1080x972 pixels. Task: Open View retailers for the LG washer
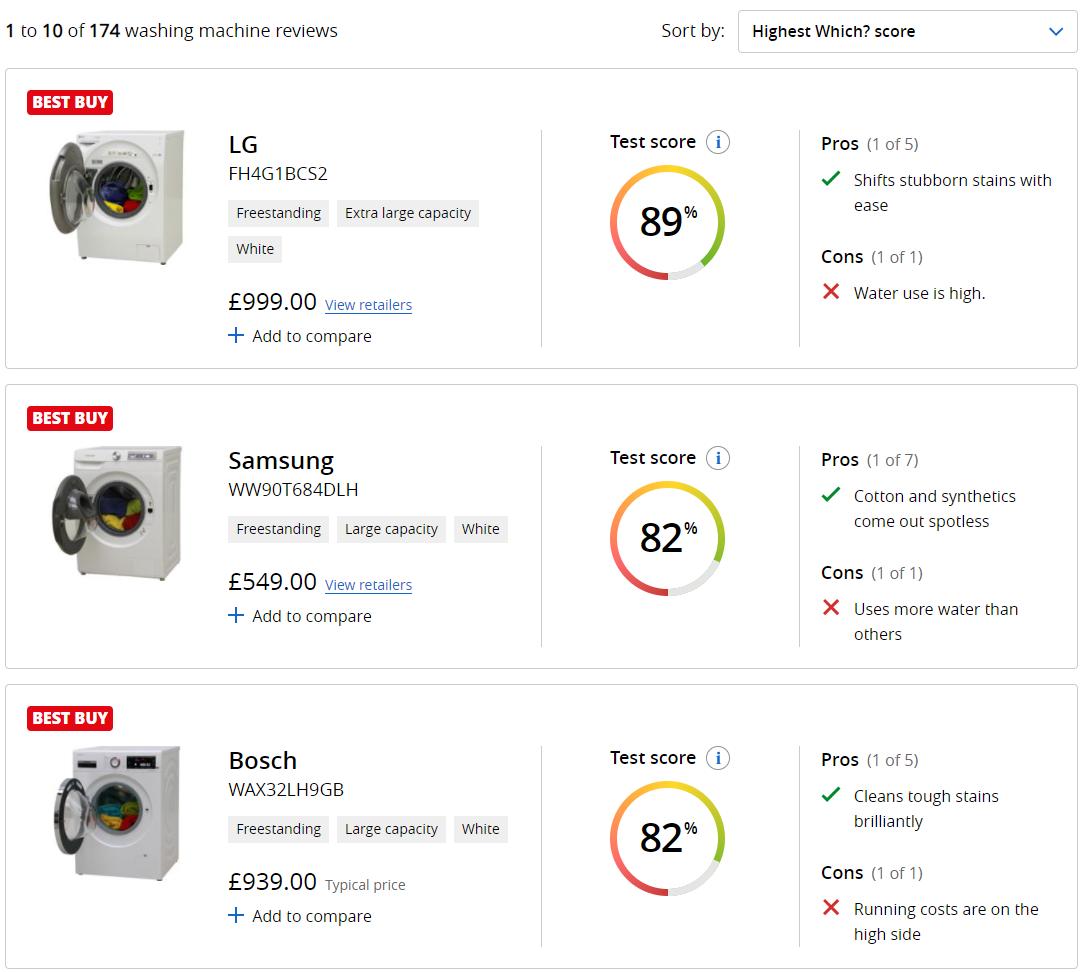[x=368, y=305]
